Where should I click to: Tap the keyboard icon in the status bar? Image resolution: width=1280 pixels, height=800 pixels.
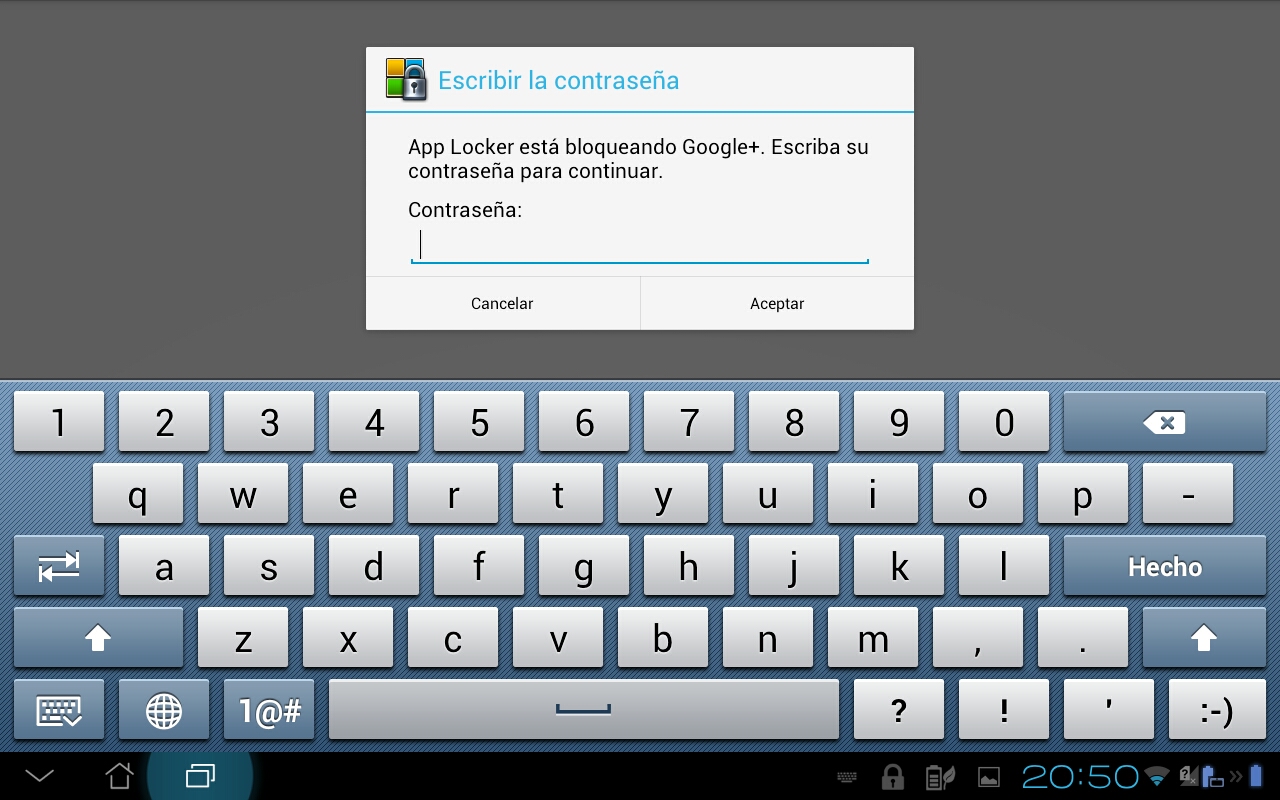846,777
